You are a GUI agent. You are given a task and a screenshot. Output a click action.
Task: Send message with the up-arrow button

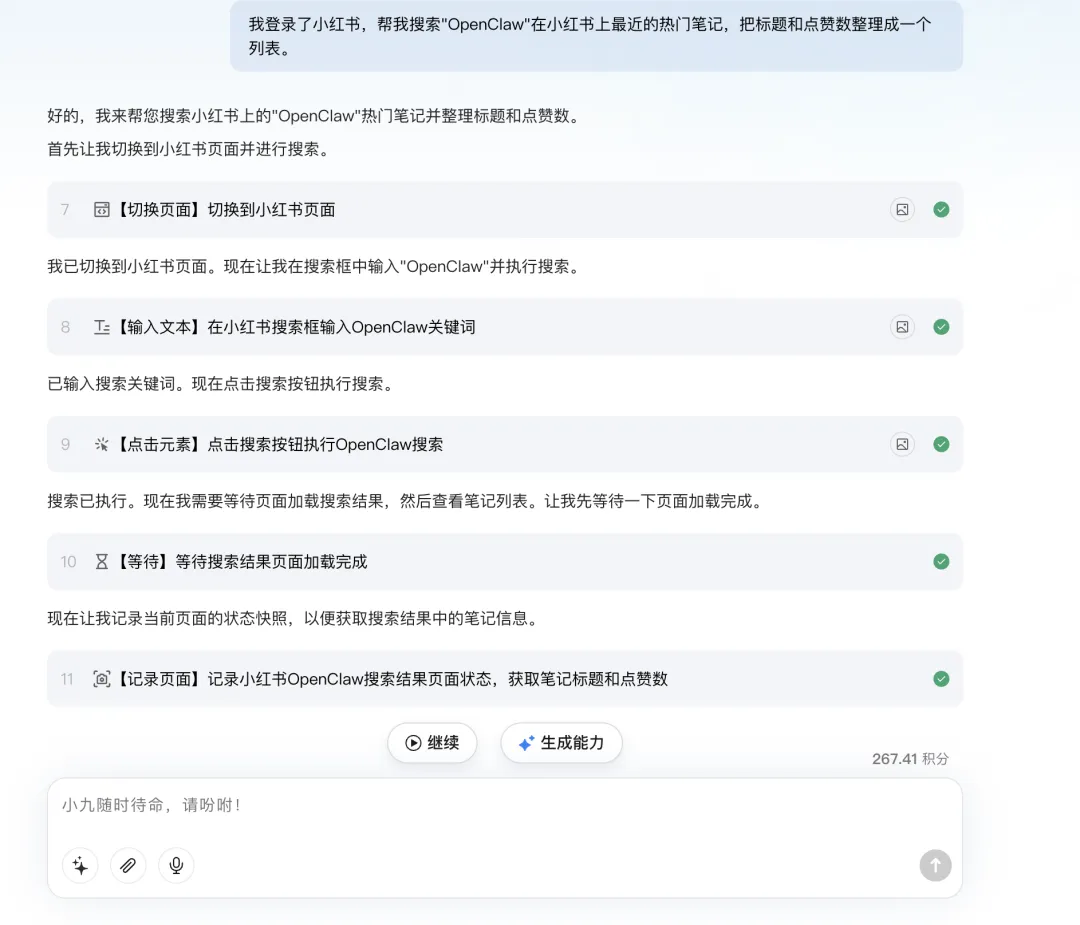(935, 865)
